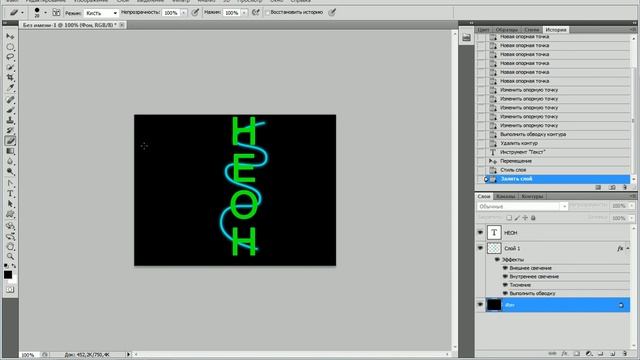Screen dimensions: 640x360
Task: Select the Clone Stamp tool
Action: 10,120
